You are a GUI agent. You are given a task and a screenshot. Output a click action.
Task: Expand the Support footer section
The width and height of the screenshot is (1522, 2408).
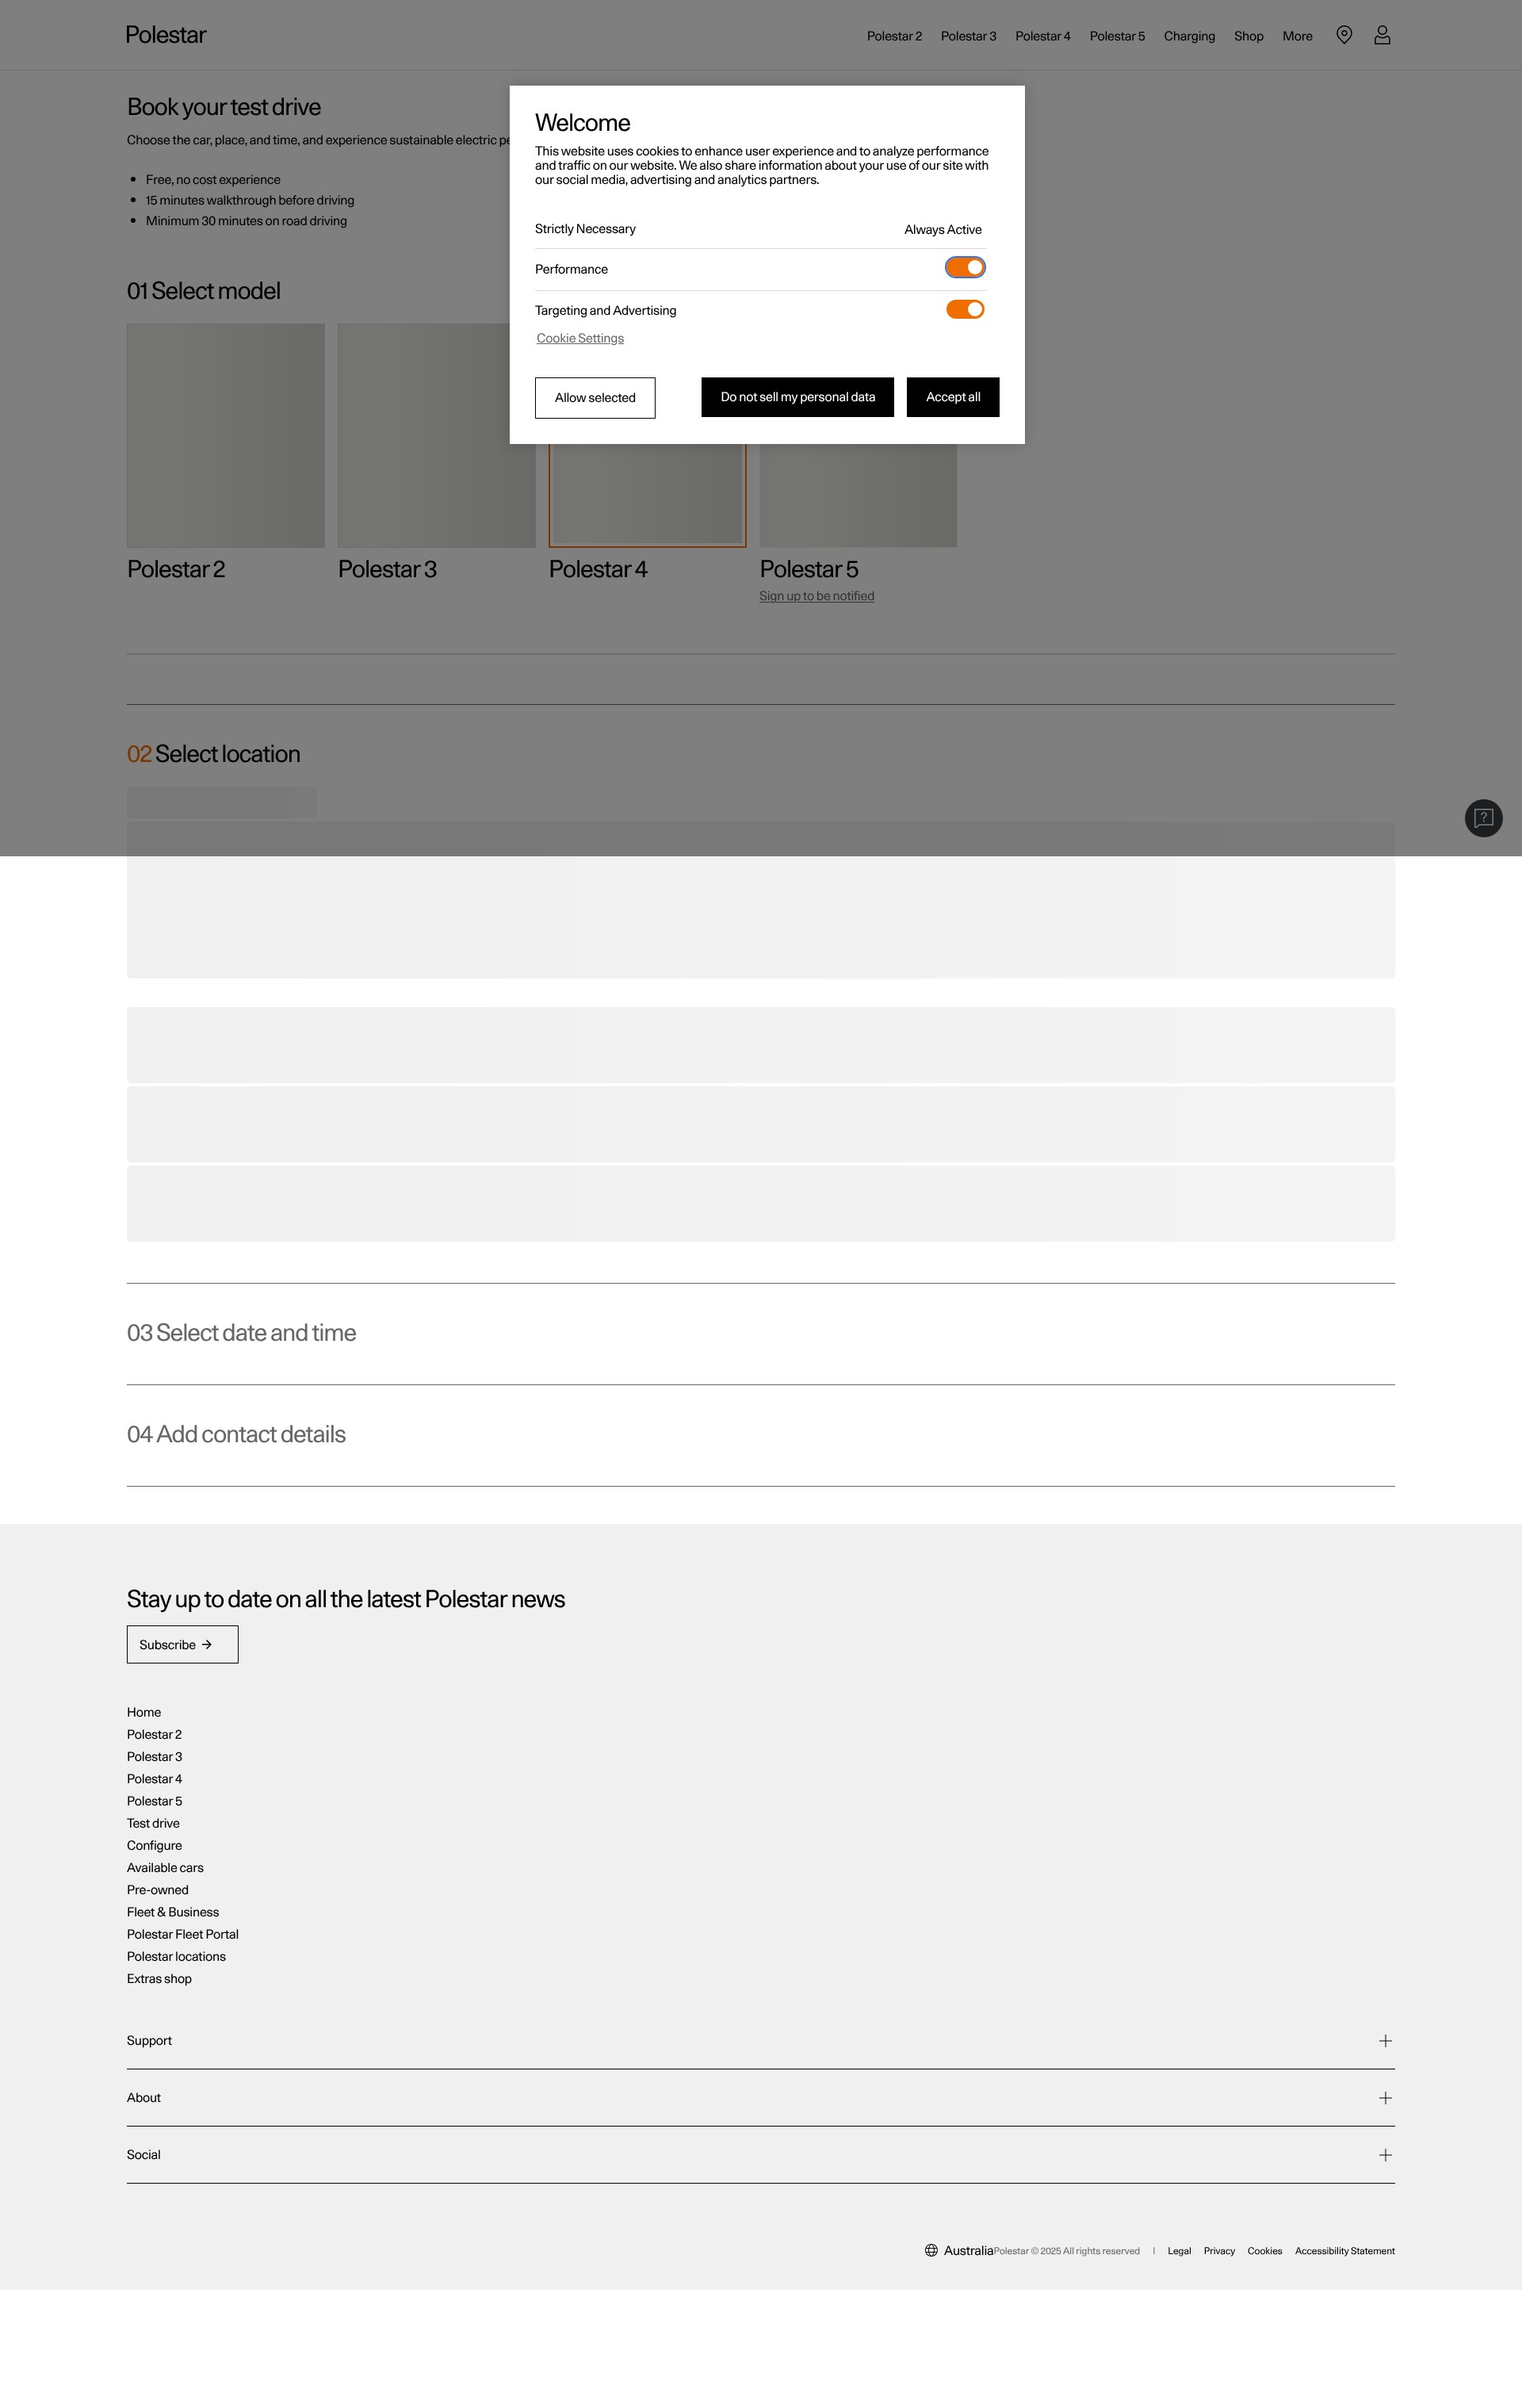[x=760, y=2040]
